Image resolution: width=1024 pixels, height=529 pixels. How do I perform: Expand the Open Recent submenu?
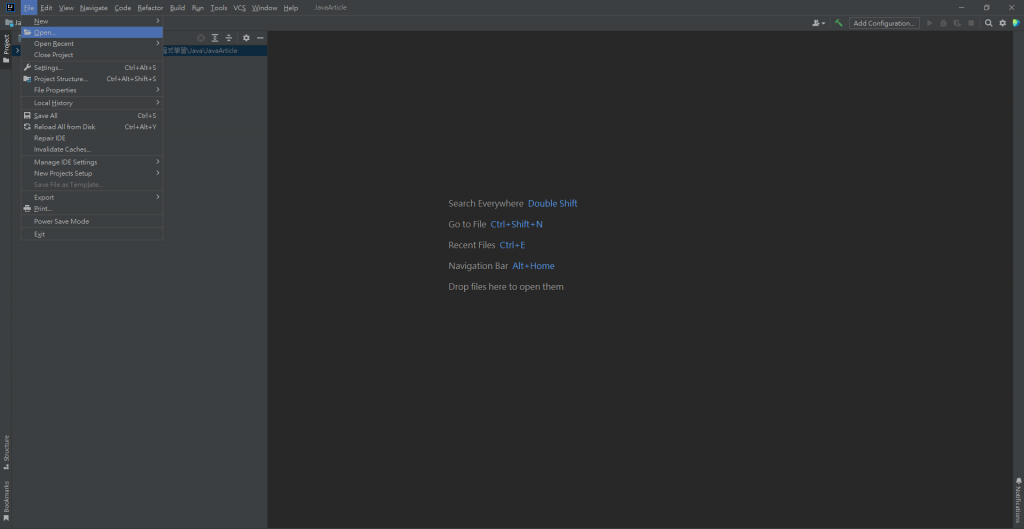pyautogui.click(x=92, y=43)
